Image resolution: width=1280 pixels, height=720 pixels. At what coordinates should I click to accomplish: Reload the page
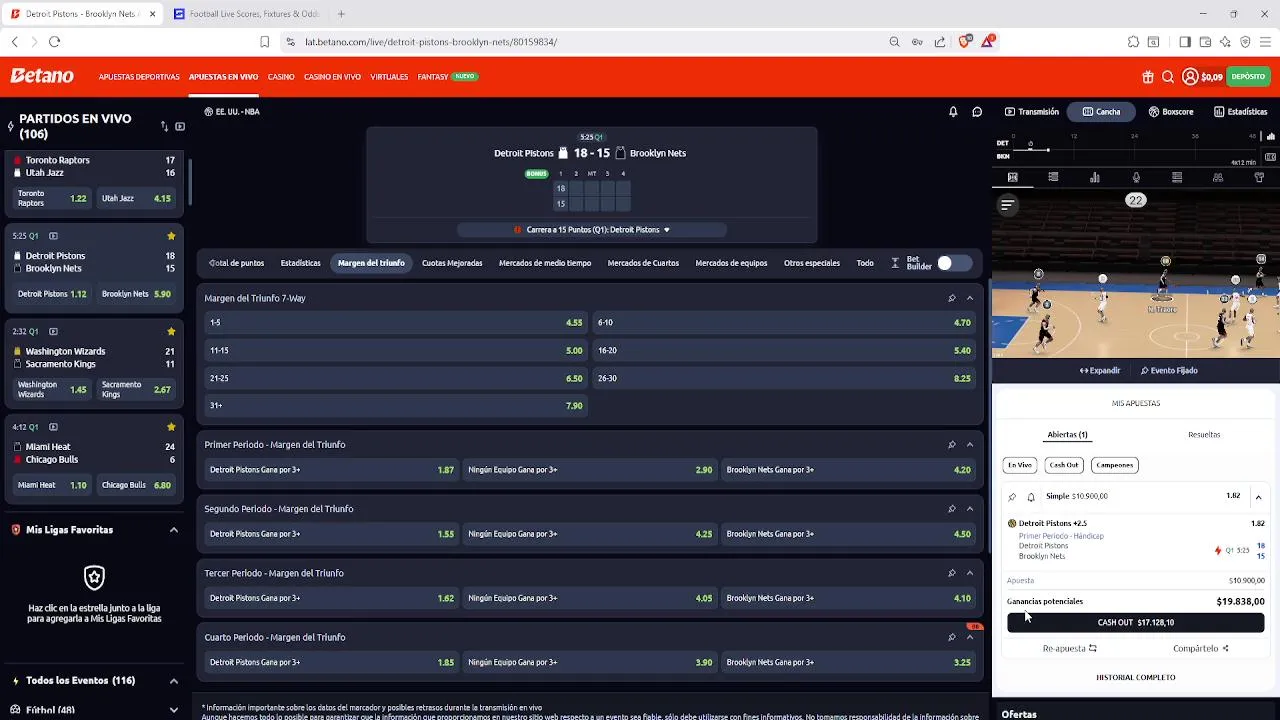54,42
